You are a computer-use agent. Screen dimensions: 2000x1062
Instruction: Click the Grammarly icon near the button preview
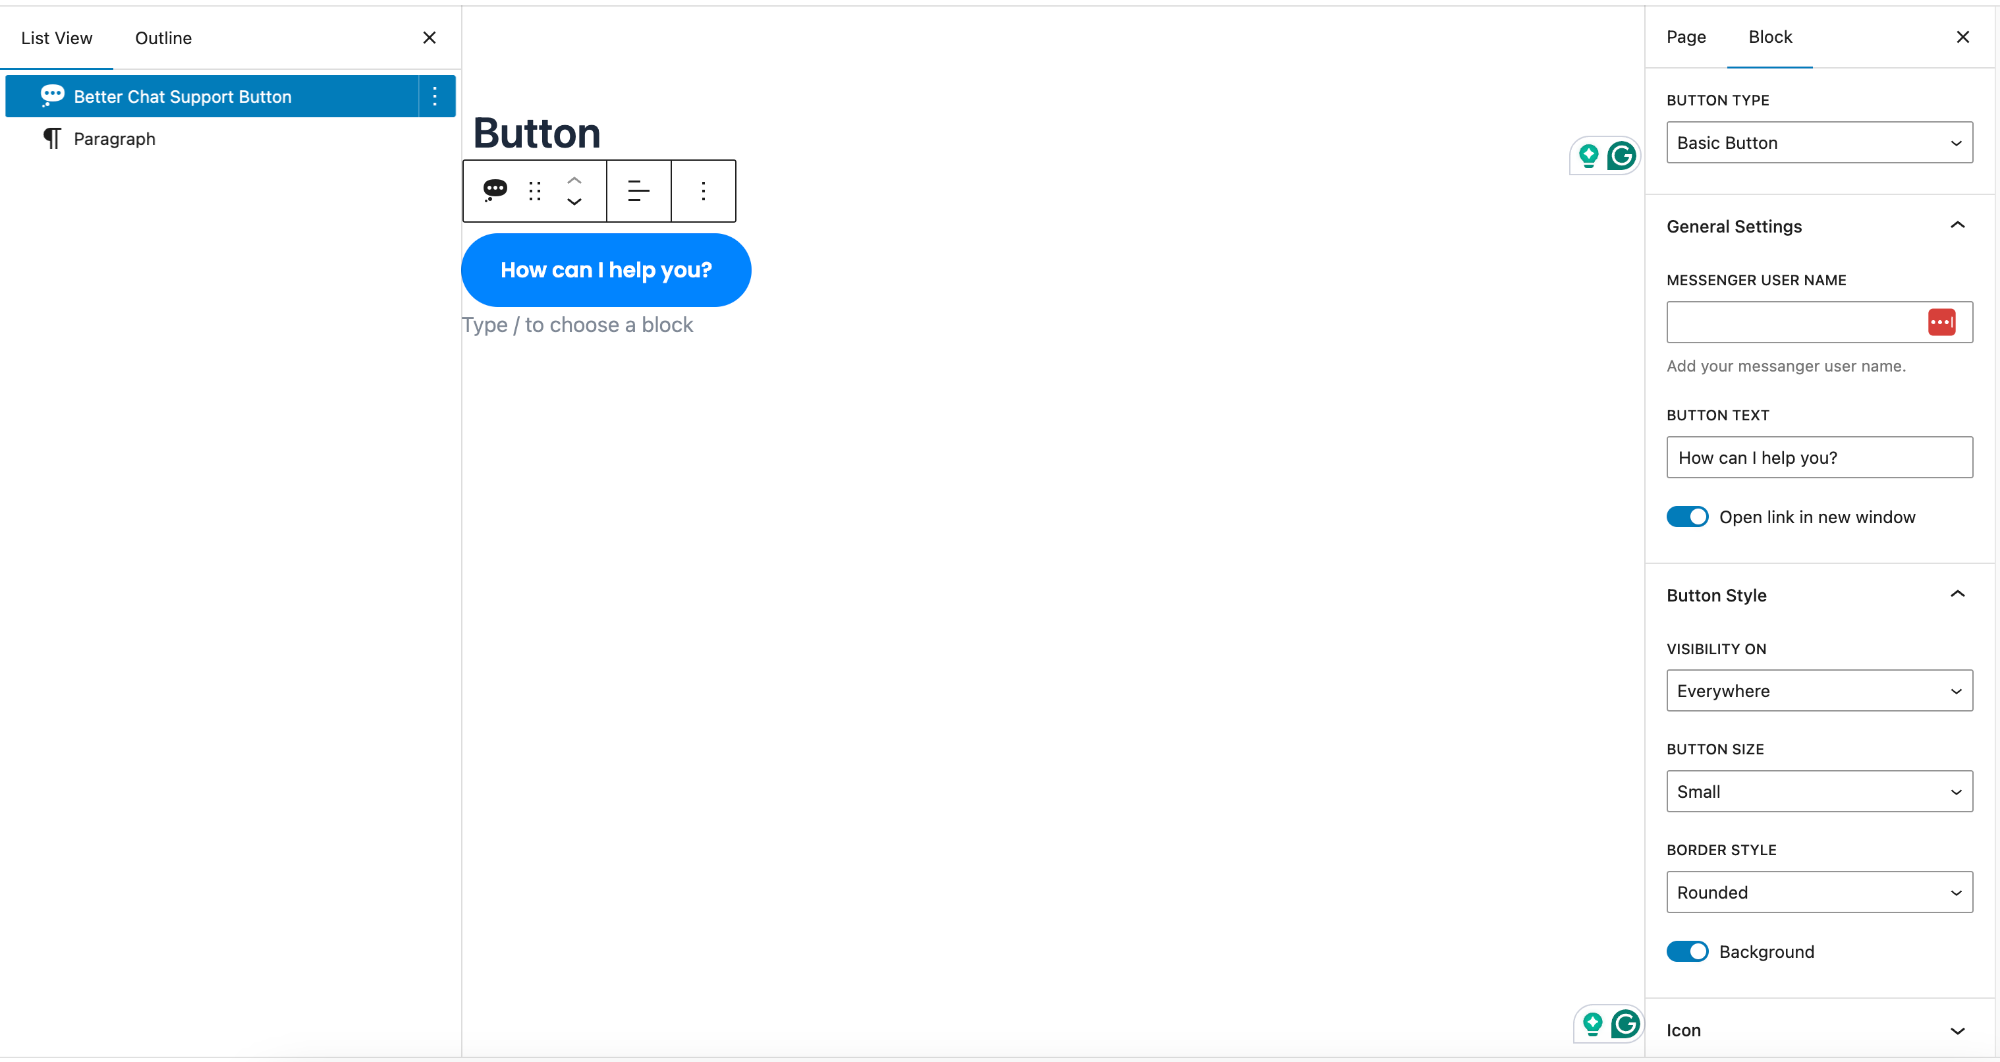(1621, 156)
